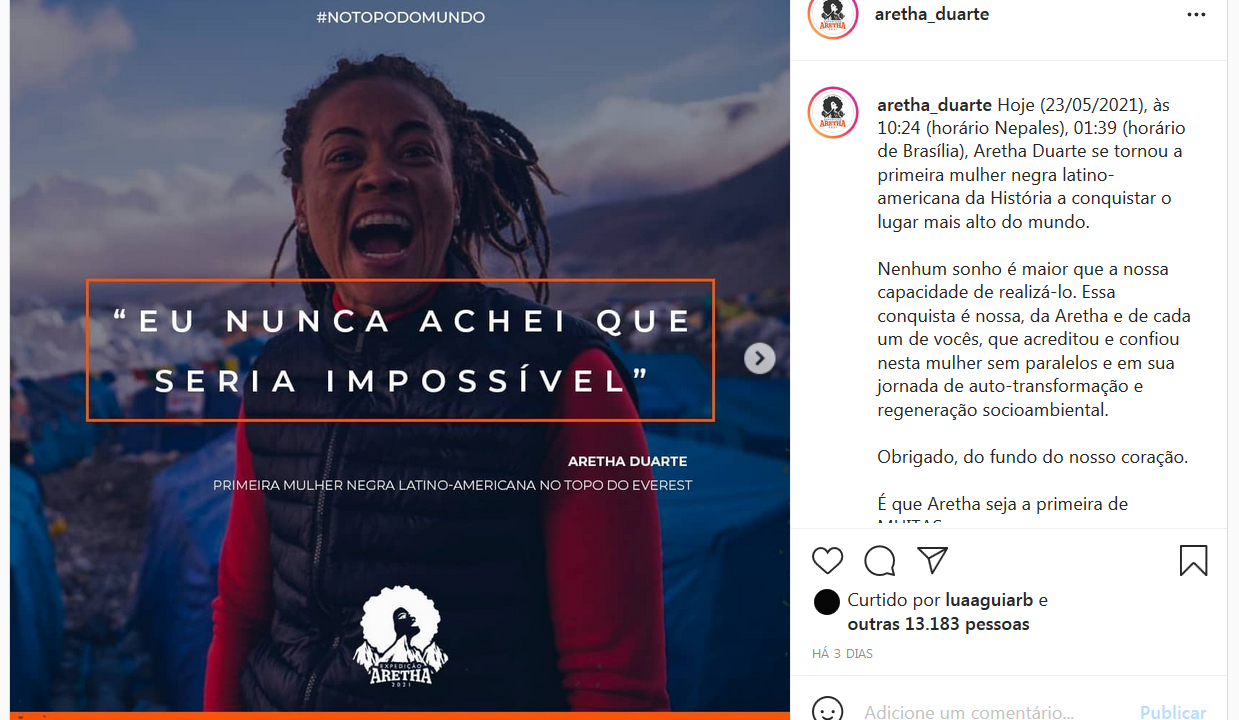Show the list of outras 13.183 pessoas
The width and height of the screenshot is (1239, 720).
(x=938, y=624)
